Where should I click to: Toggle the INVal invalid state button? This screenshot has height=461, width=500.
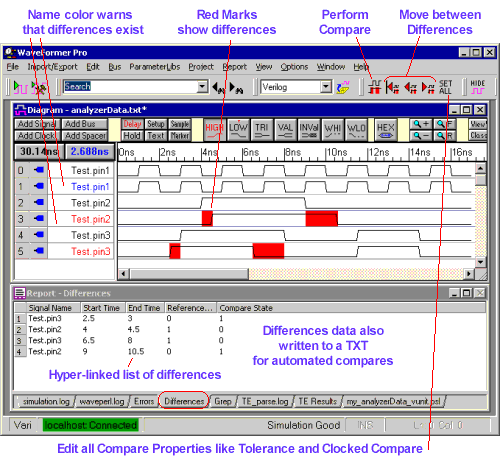coord(309,130)
